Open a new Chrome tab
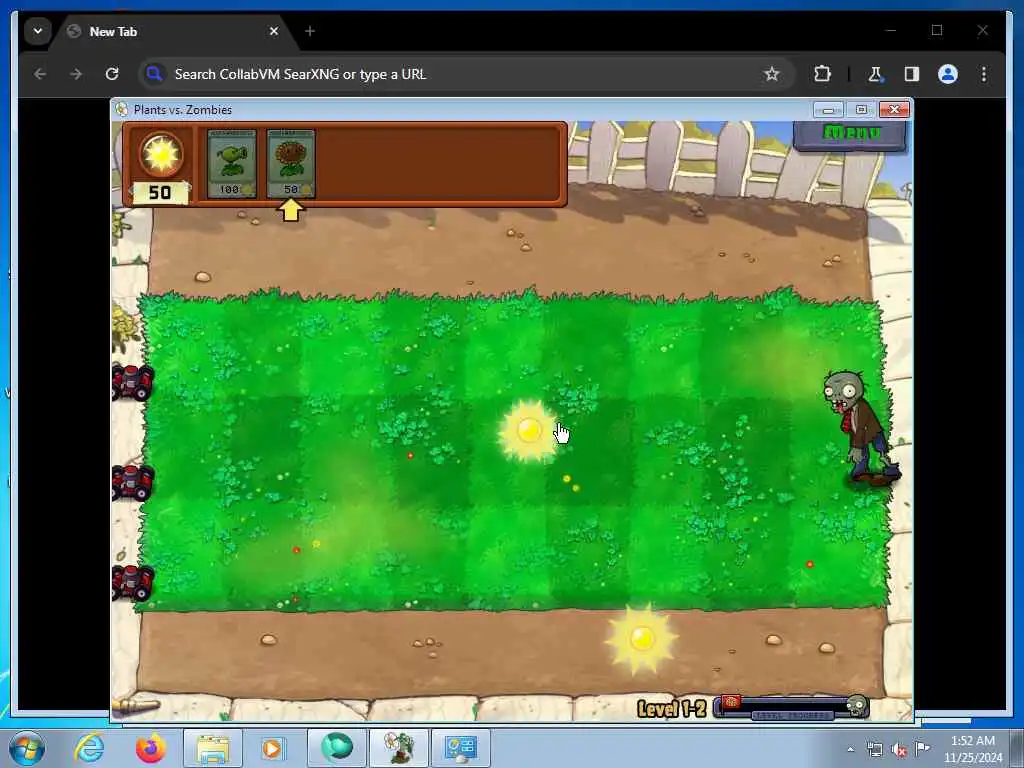 pyautogui.click(x=310, y=31)
